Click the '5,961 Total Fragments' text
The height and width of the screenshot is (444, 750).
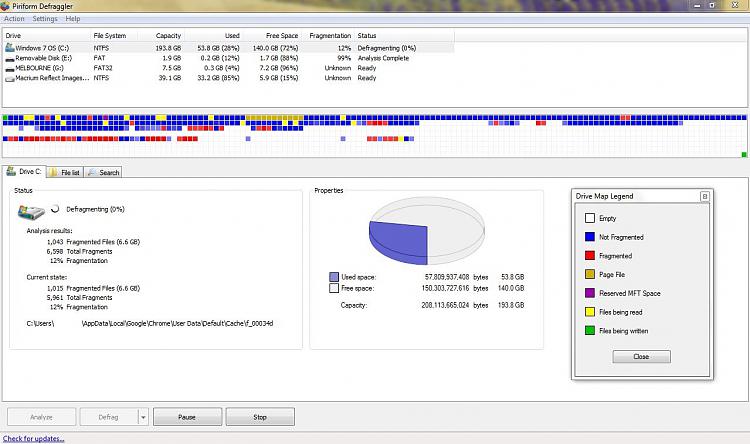pos(79,298)
